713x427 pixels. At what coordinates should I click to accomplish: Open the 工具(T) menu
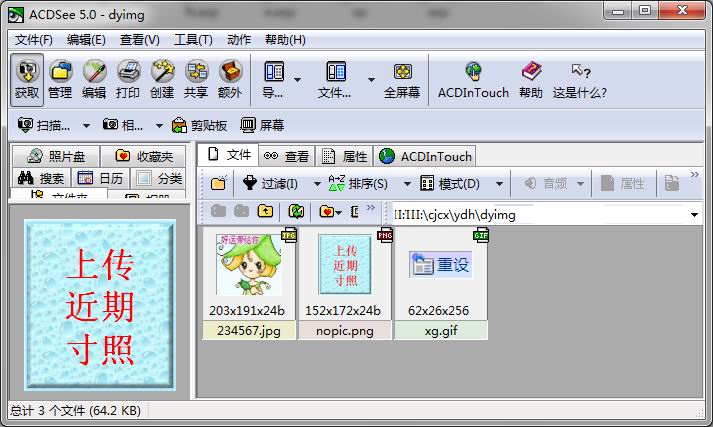point(193,40)
